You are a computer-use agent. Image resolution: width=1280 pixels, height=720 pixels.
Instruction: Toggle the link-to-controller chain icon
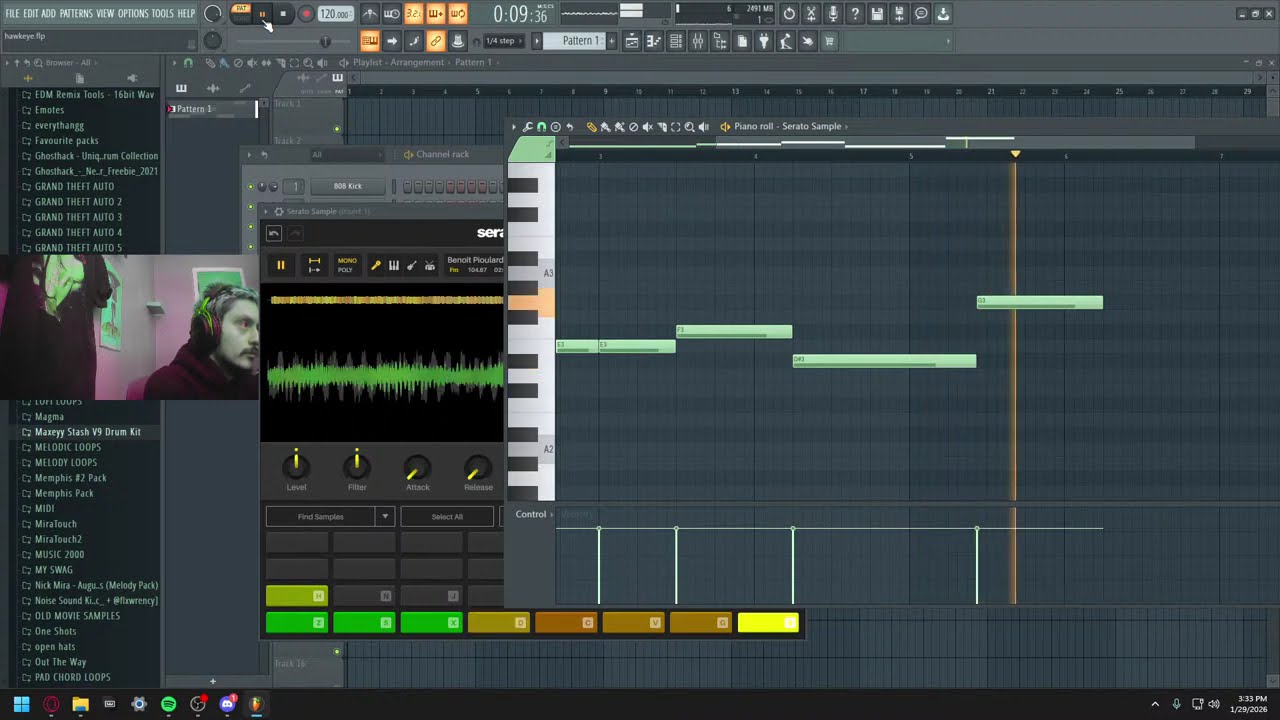[436, 41]
